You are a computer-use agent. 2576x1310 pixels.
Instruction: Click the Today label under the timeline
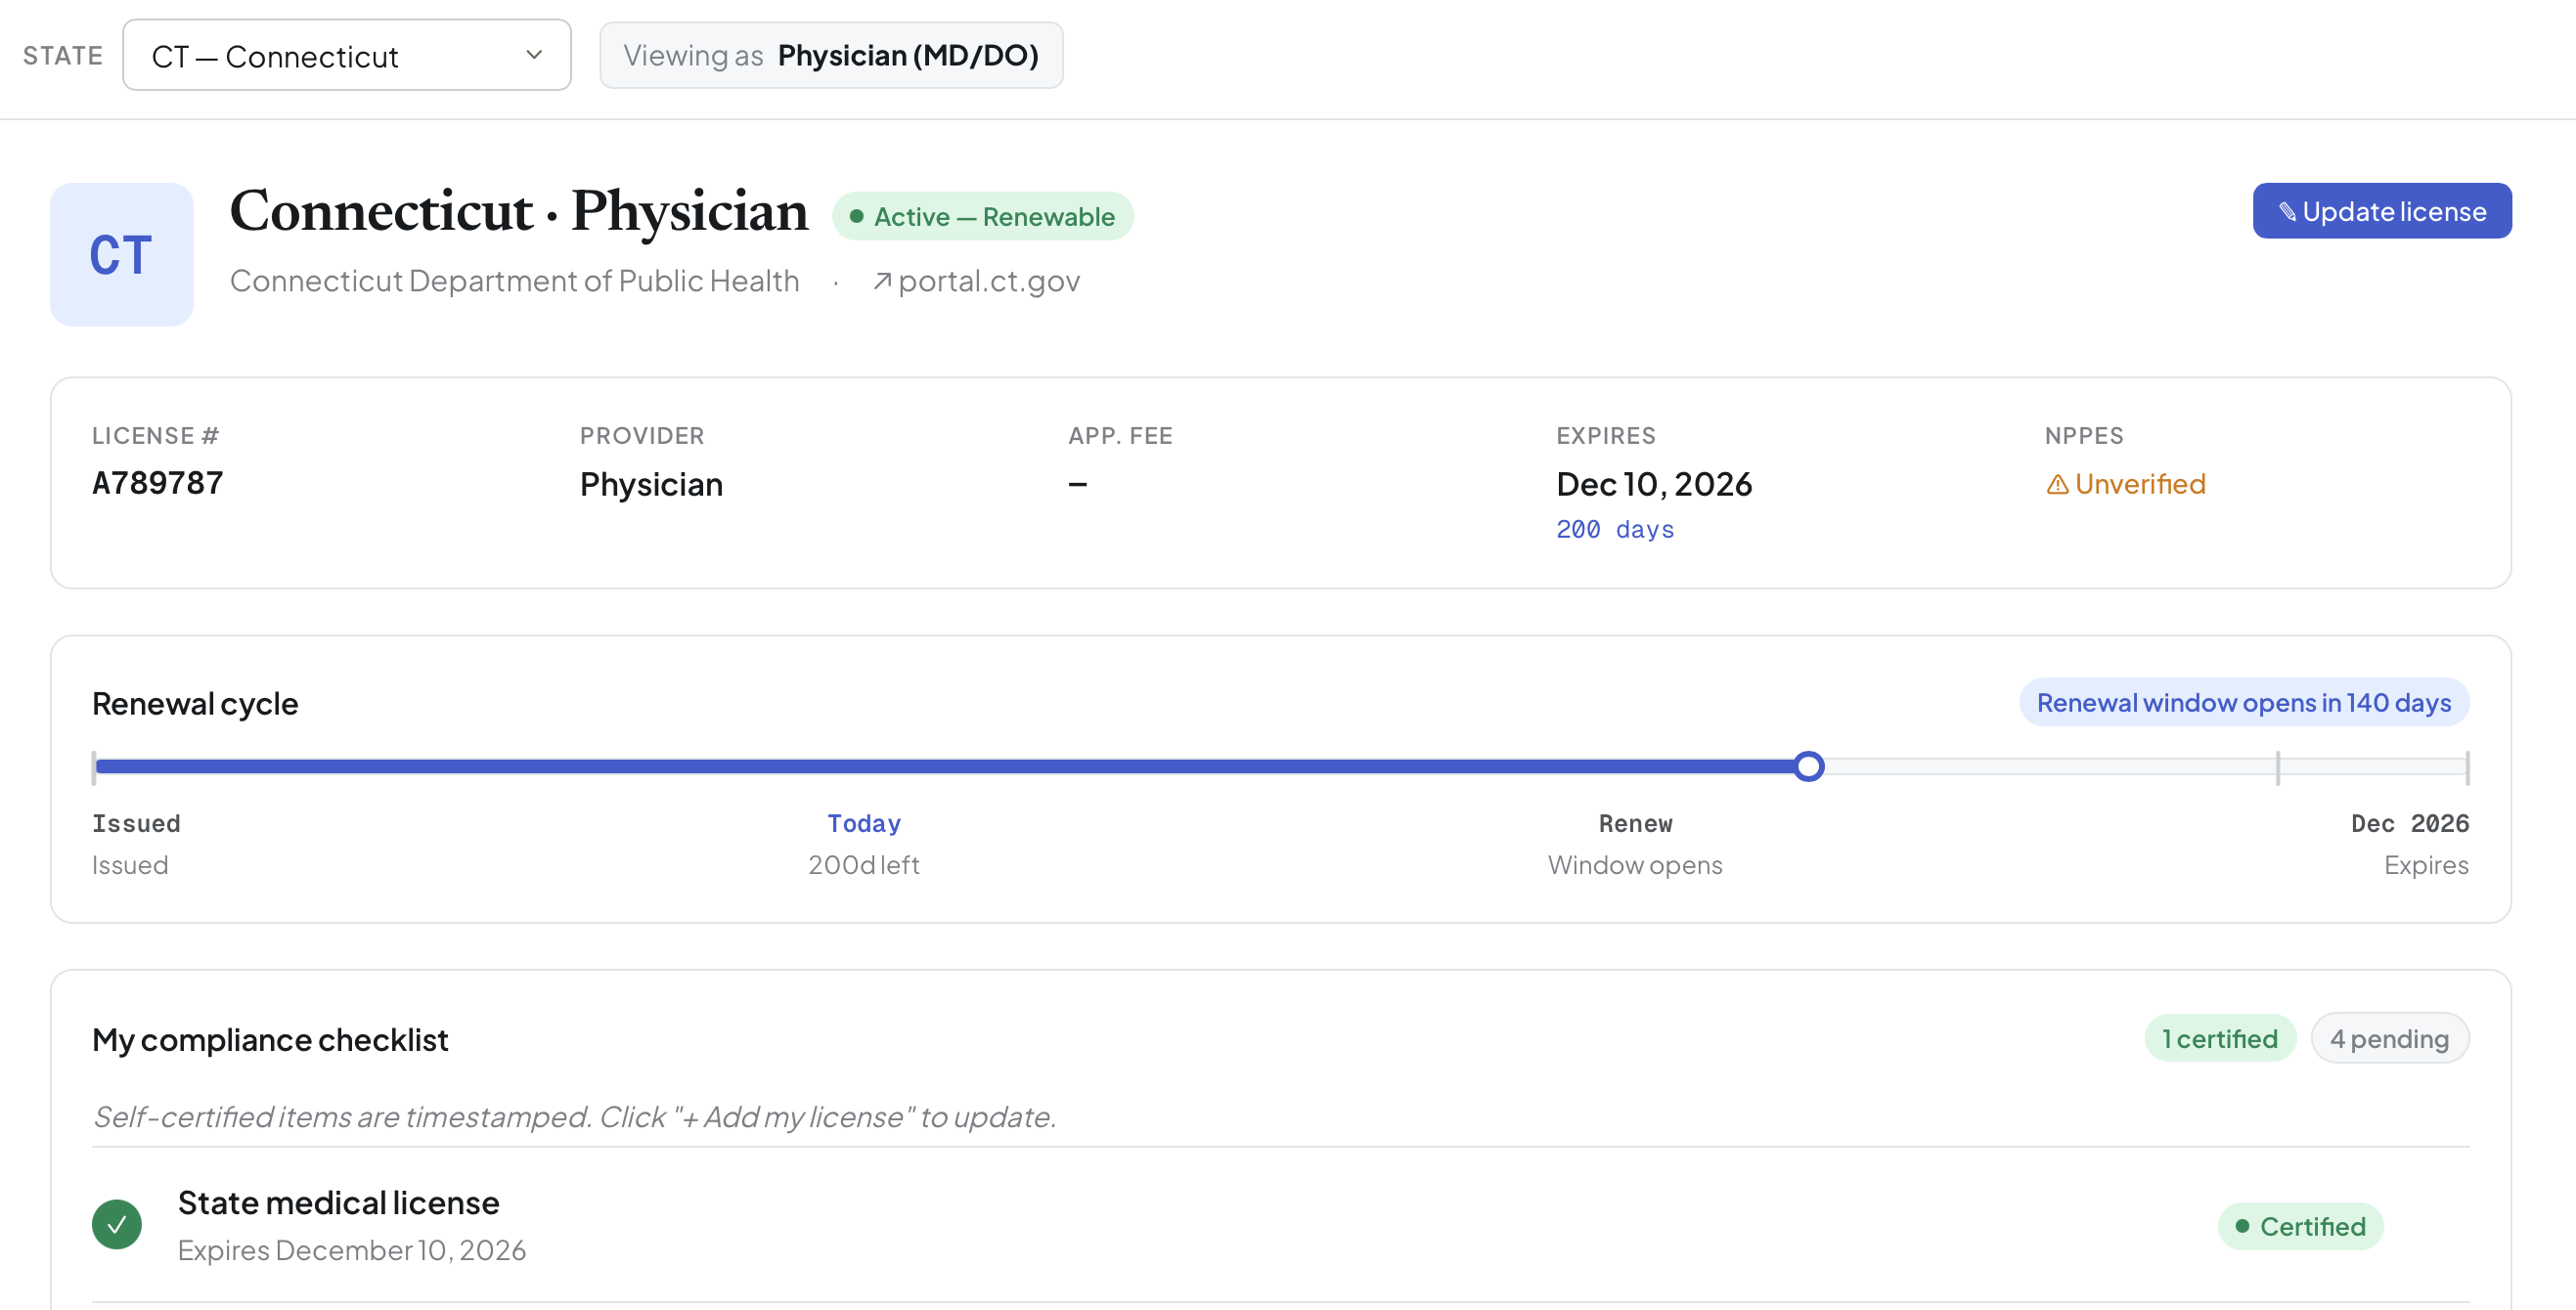[864, 823]
